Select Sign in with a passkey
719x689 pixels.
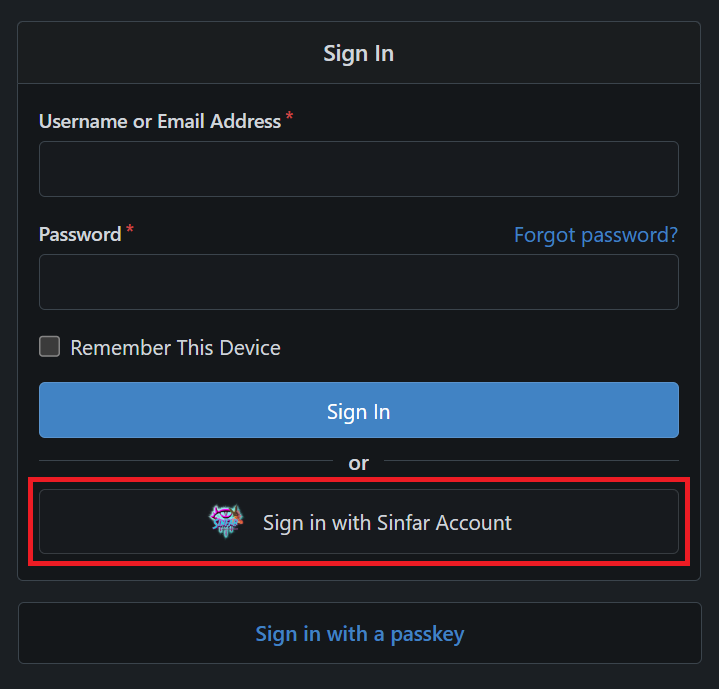360,634
